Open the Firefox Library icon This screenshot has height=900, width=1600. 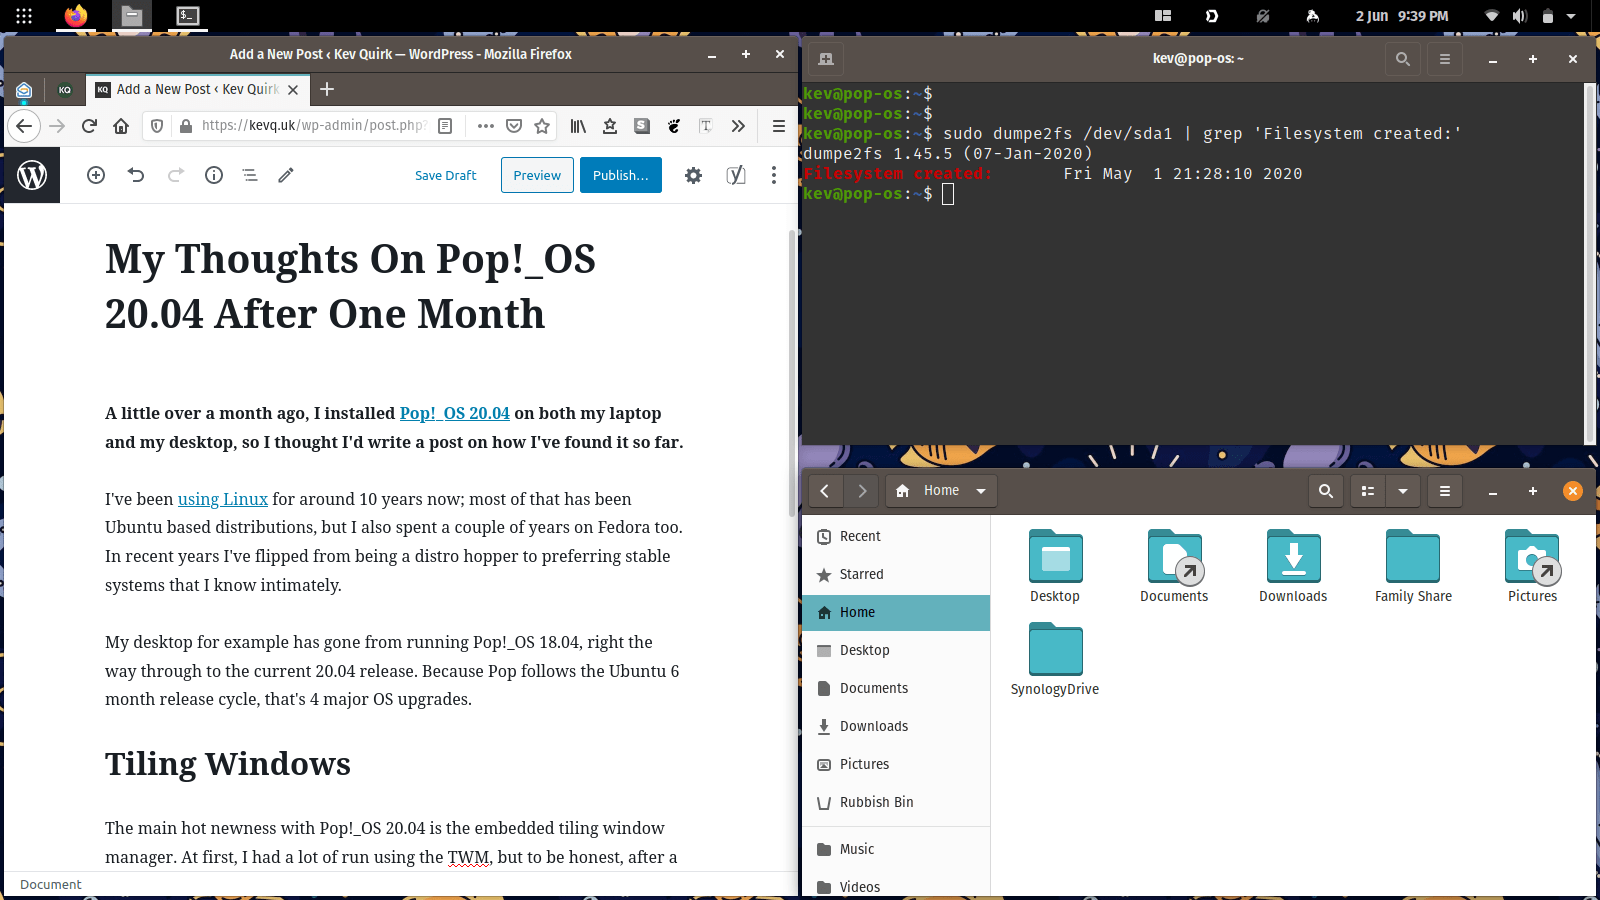577,126
